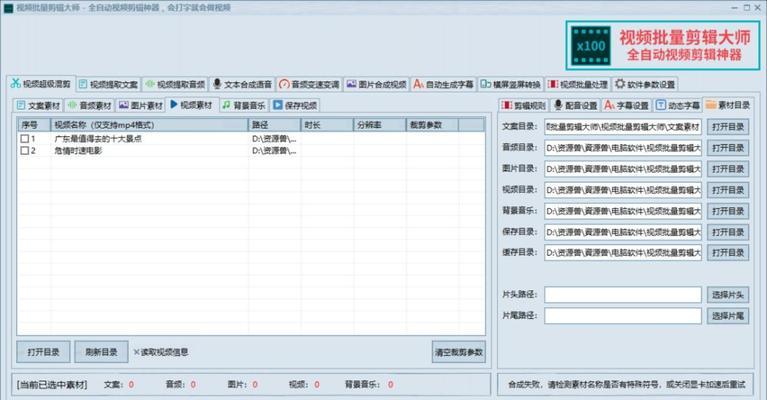Tick the checkbox for row 2 危情时速电影
The image size is (767, 400).
(x=24, y=151)
